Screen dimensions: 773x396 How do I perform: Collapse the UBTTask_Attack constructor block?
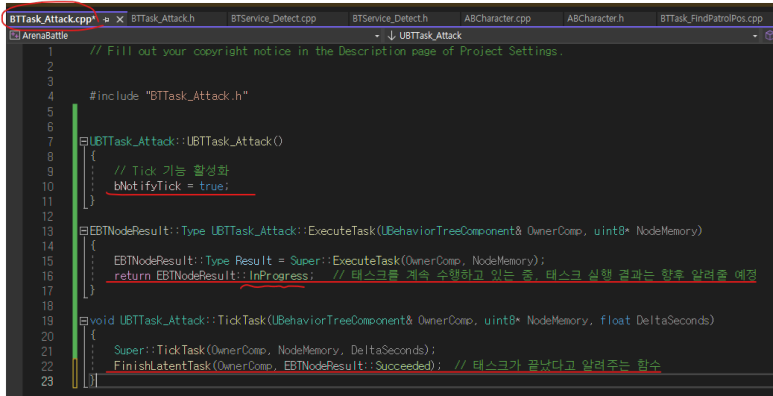[83, 142]
